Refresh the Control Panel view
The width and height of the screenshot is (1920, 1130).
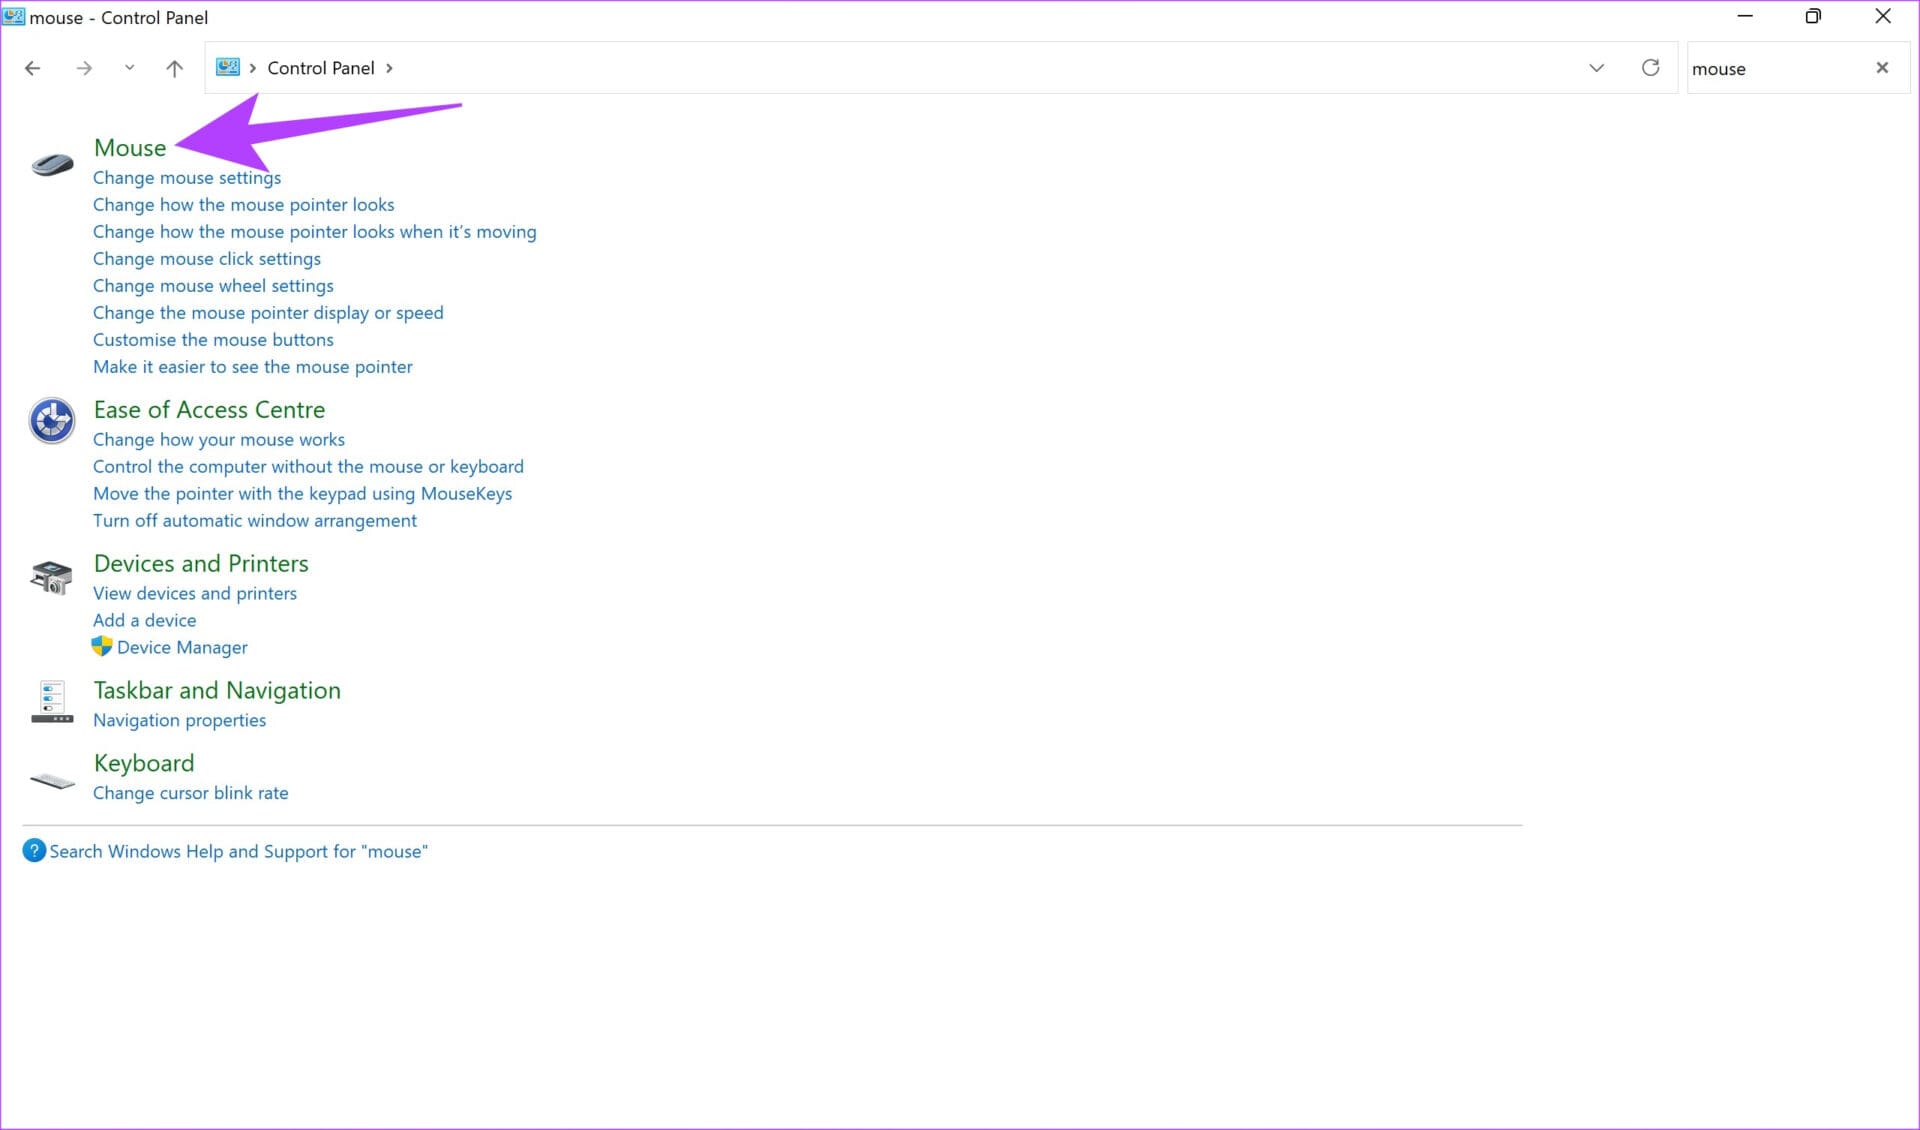click(1650, 67)
